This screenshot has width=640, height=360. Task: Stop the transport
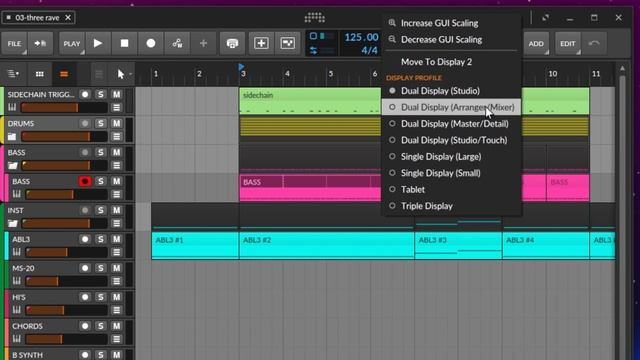pyautogui.click(x=124, y=43)
